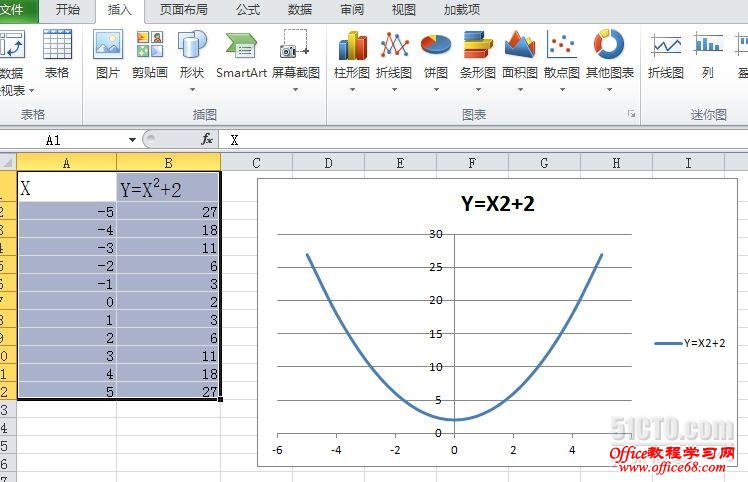Expand the Line chart dropdown arrow

pos(394,89)
